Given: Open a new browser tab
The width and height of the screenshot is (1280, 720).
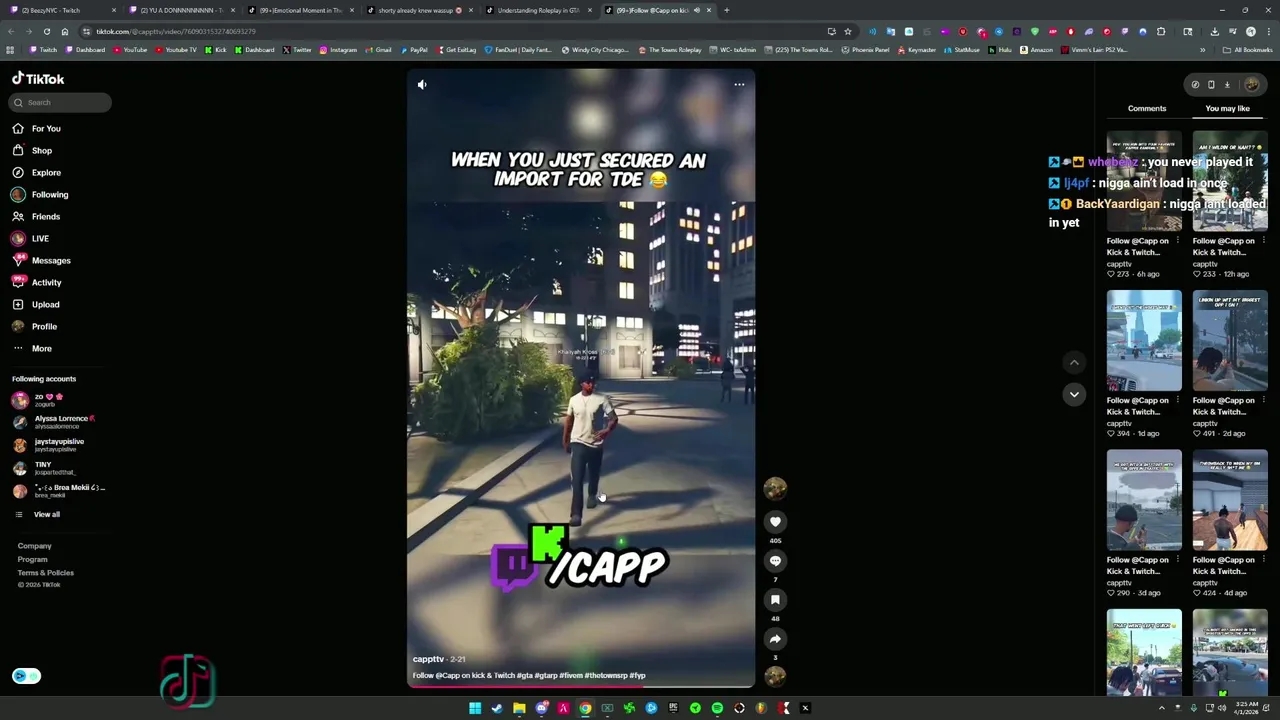Looking at the screenshot, I should pos(726,10).
